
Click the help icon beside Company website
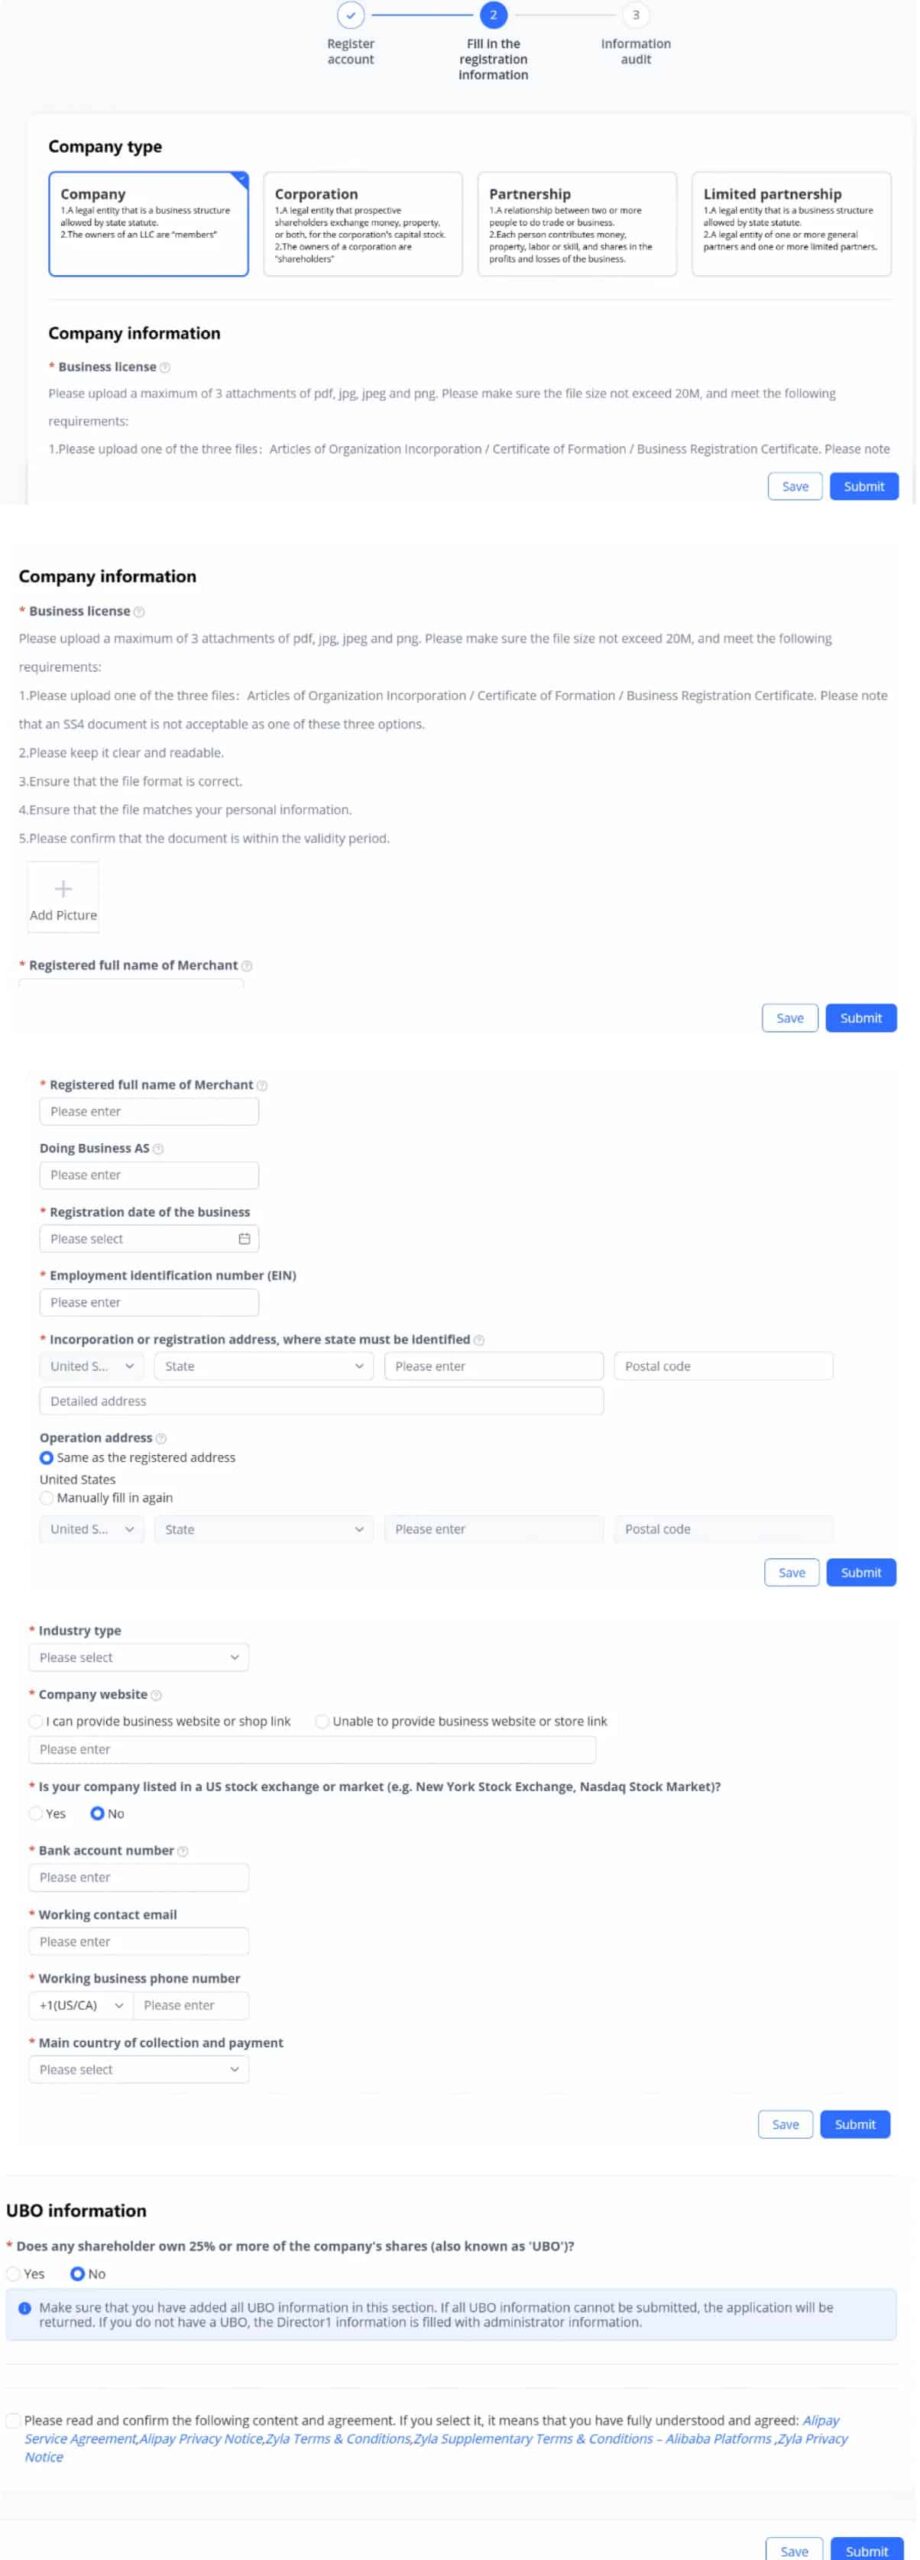tap(156, 1695)
